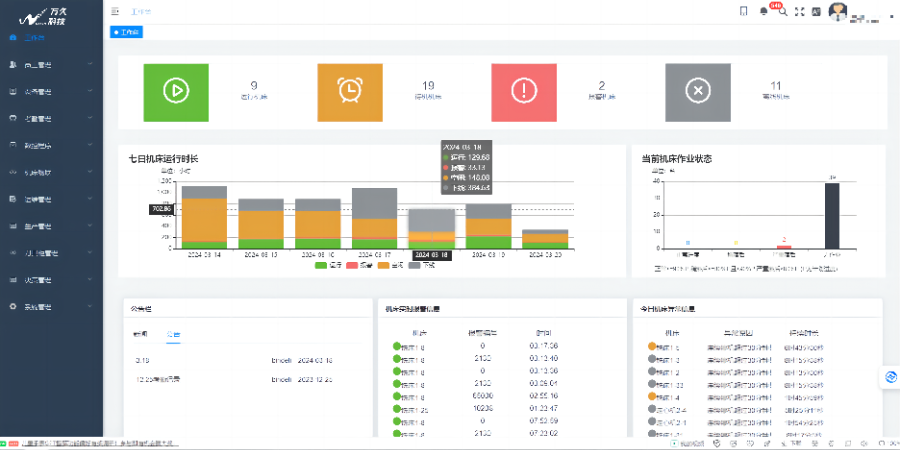Click the 11 count on grey card

tap(775, 86)
